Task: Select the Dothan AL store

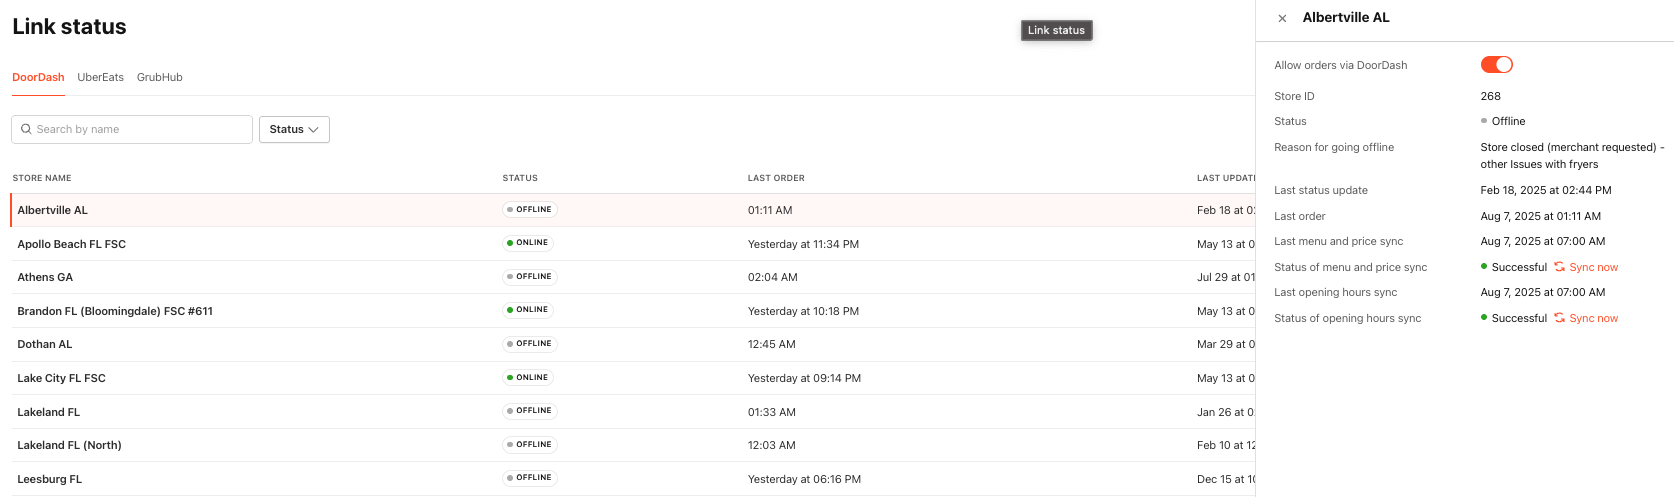Action: [x=633, y=344]
